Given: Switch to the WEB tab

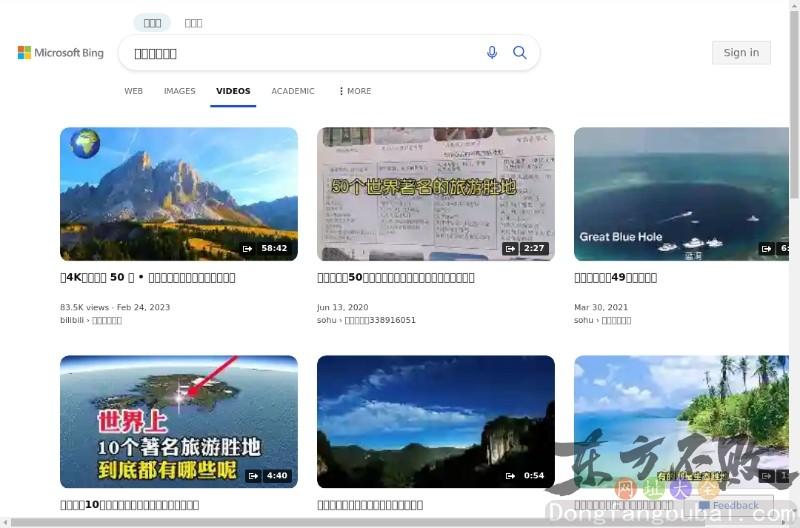Looking at the screenshot, I should (134, 91).
